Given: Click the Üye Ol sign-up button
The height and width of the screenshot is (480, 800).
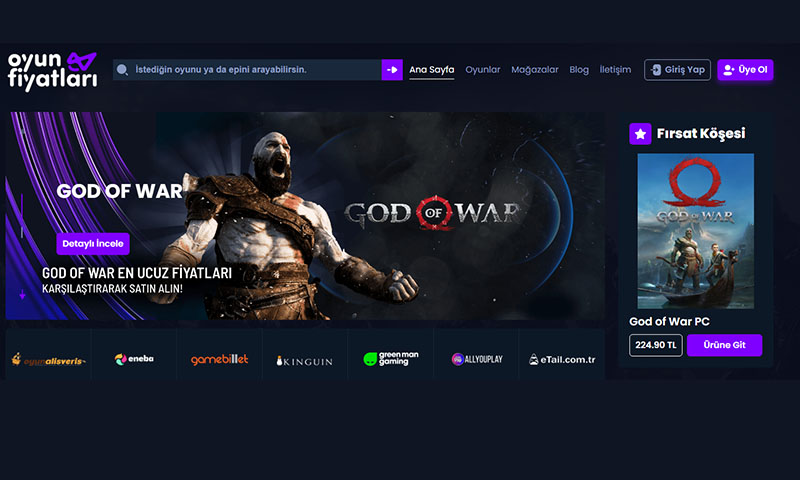Looking at the screenshot, I should pyautogui.click(x=745, y=70).
